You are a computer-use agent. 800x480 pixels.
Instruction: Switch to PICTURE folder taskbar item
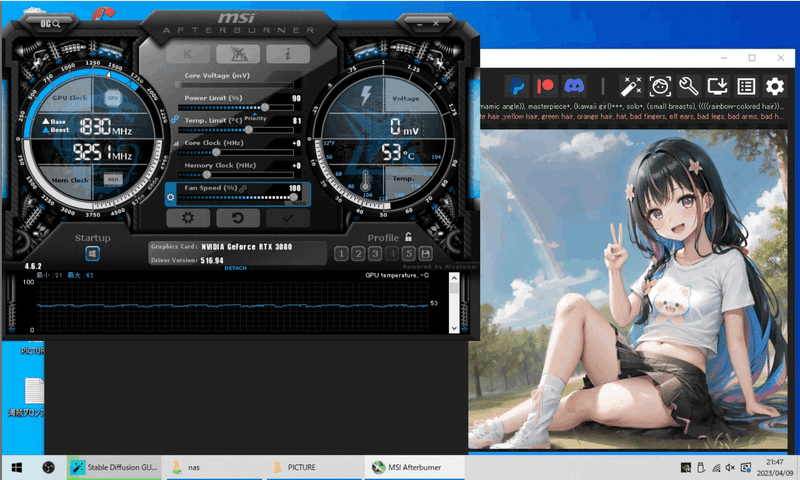tap(314, 467)
